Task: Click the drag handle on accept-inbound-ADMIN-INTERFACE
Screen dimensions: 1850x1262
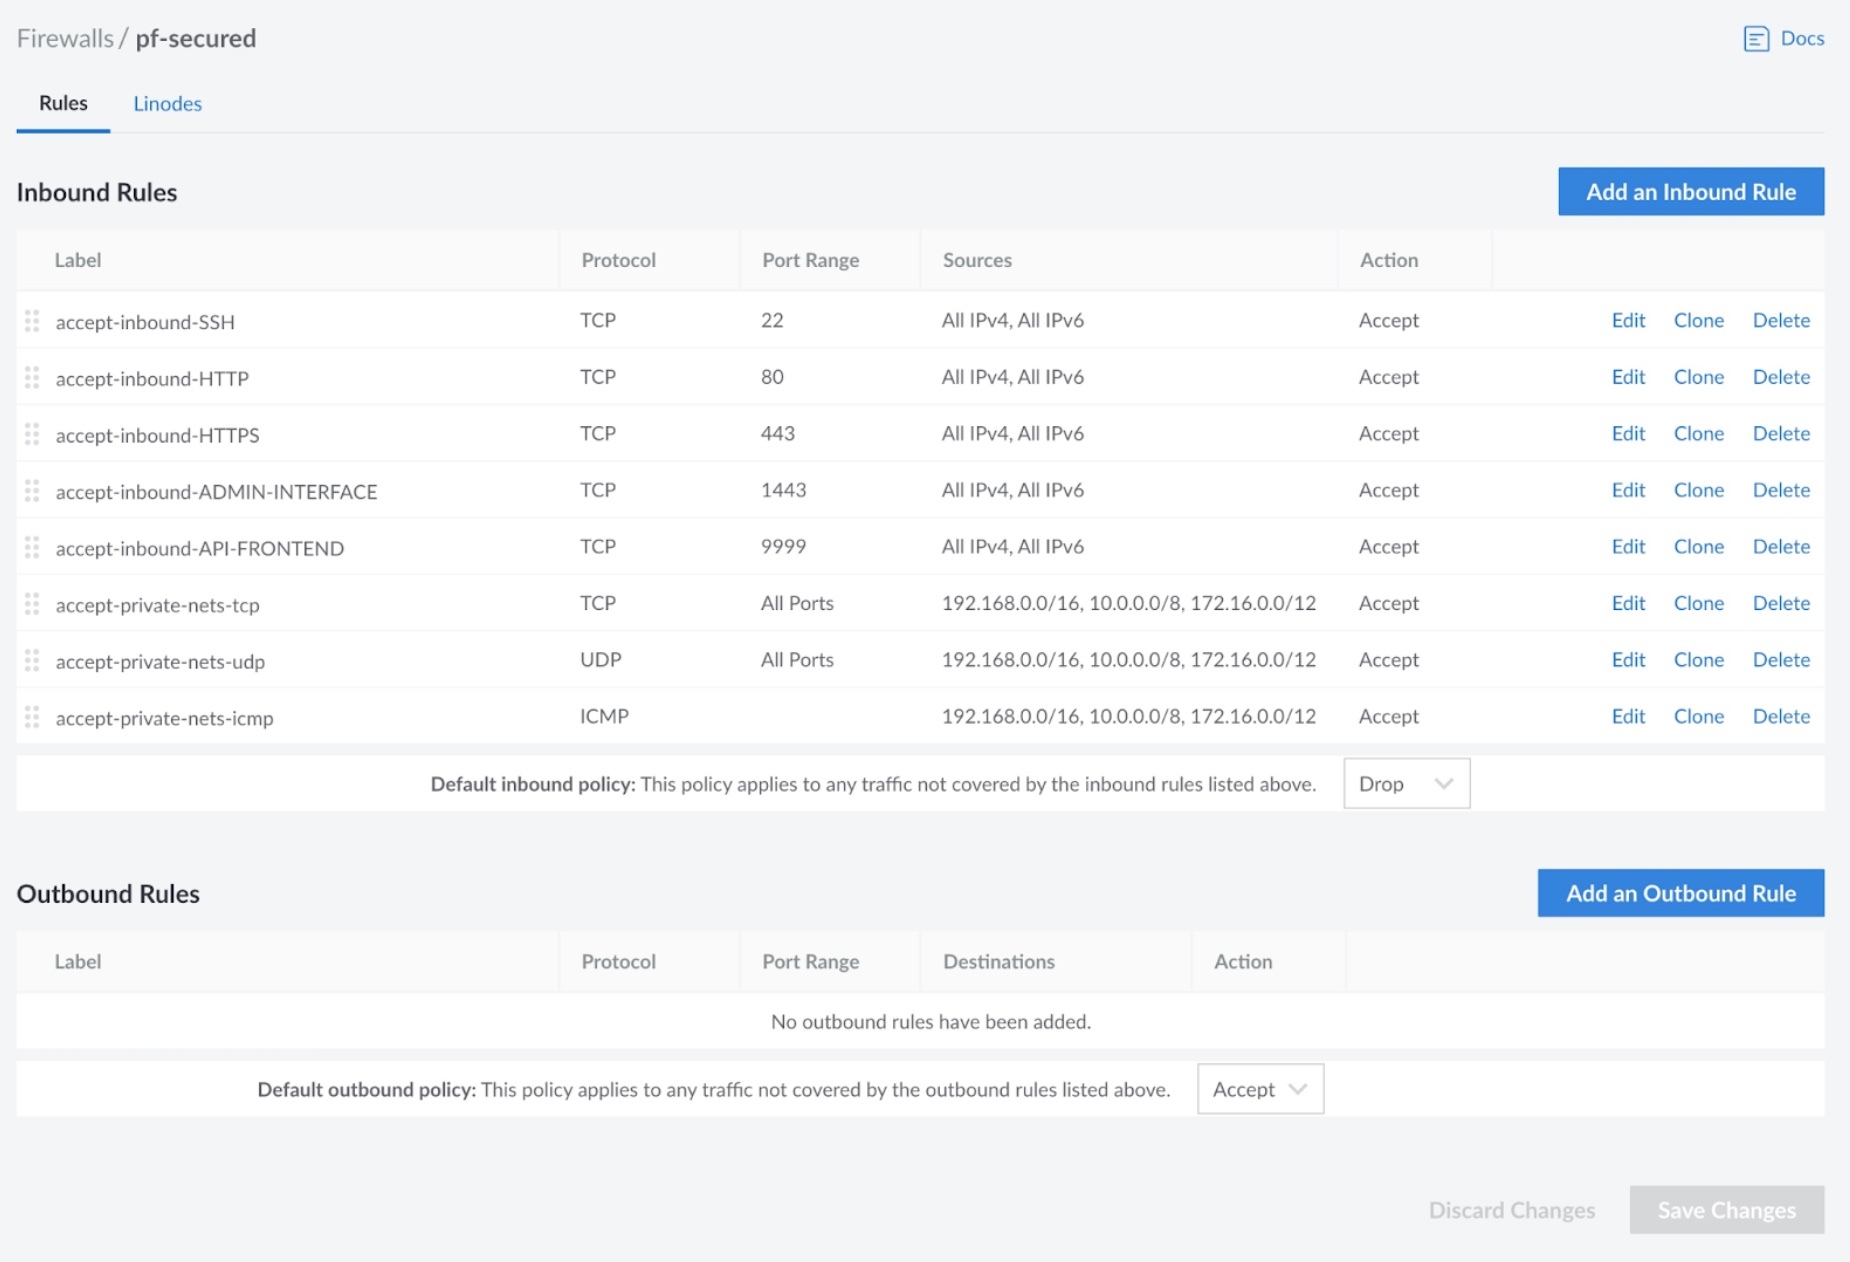Action: tap(32, 491)
